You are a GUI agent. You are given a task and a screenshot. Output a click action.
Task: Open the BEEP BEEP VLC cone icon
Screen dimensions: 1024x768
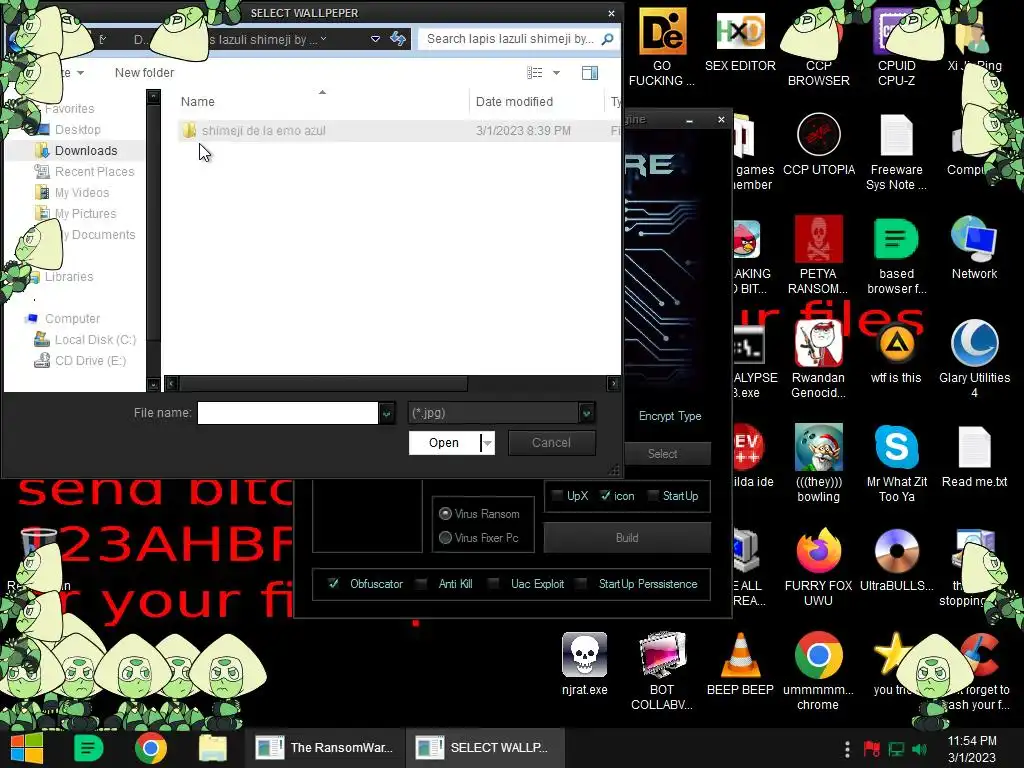[x=740, y=664]
